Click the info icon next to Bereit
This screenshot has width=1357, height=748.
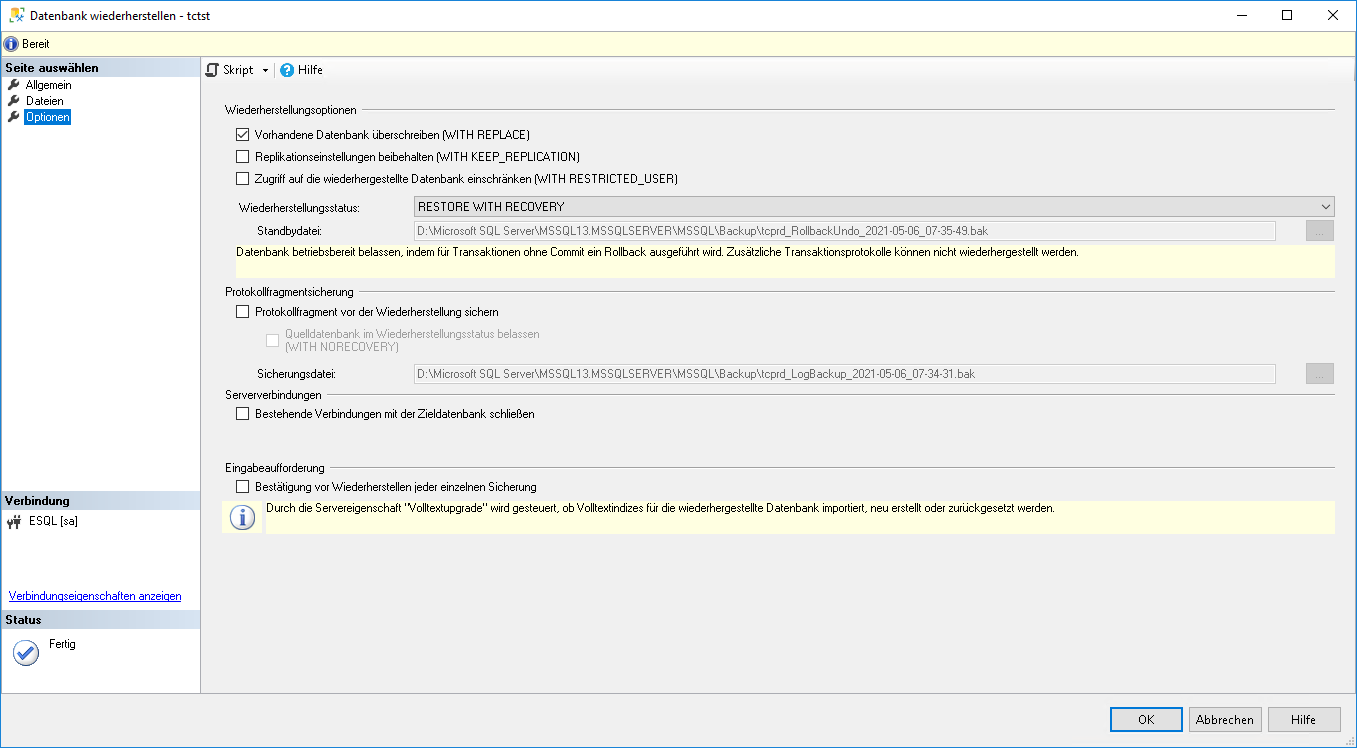coord(11,44)
